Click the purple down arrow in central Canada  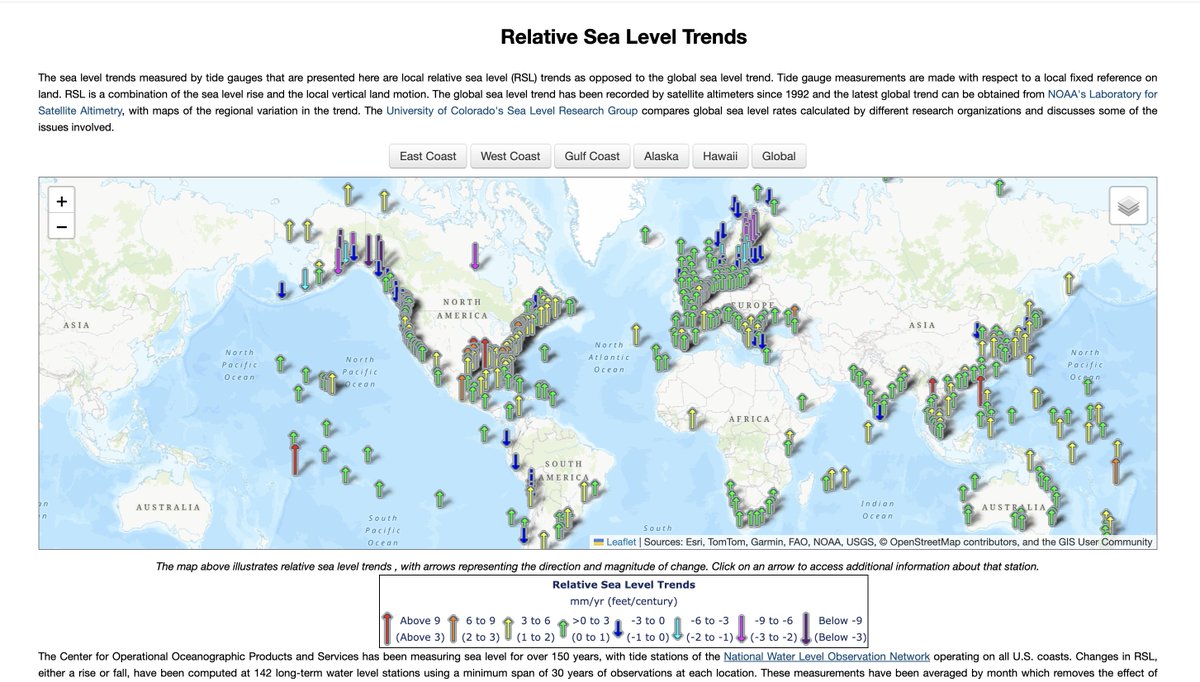tap(474, 258)
